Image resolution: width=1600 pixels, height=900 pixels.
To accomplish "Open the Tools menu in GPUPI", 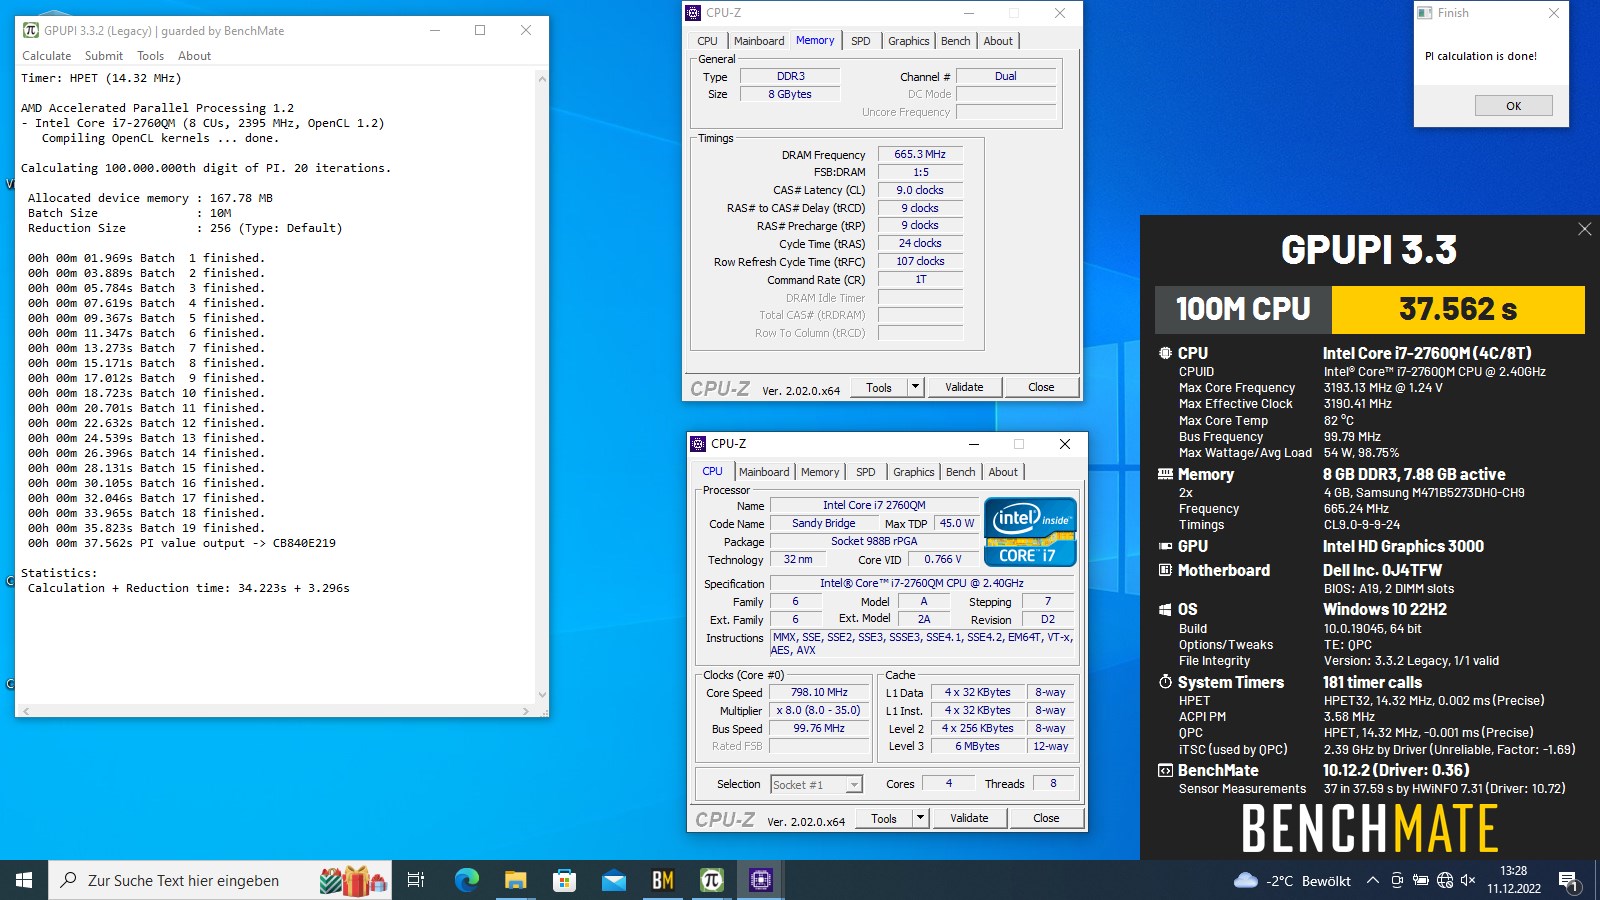I will (x=150, y=56).
